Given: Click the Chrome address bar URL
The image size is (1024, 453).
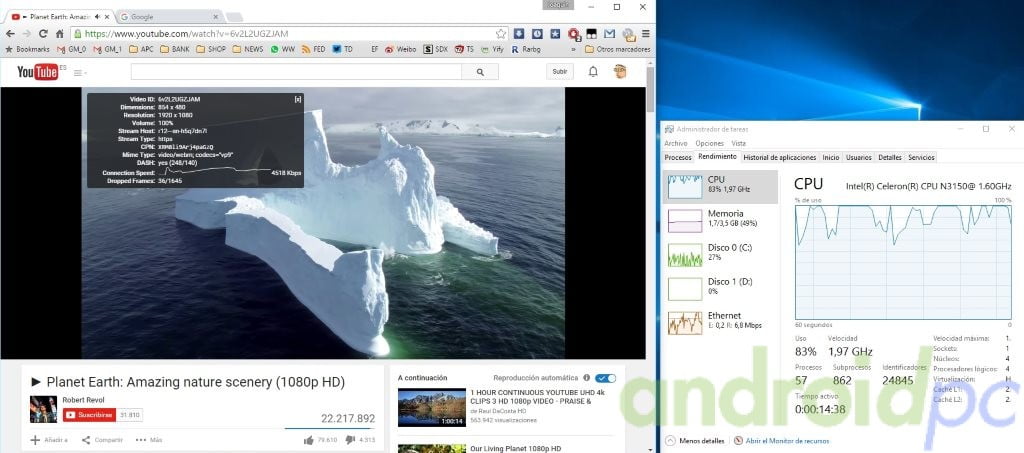Looking at the screenshot, I should [x=186, y=33].
